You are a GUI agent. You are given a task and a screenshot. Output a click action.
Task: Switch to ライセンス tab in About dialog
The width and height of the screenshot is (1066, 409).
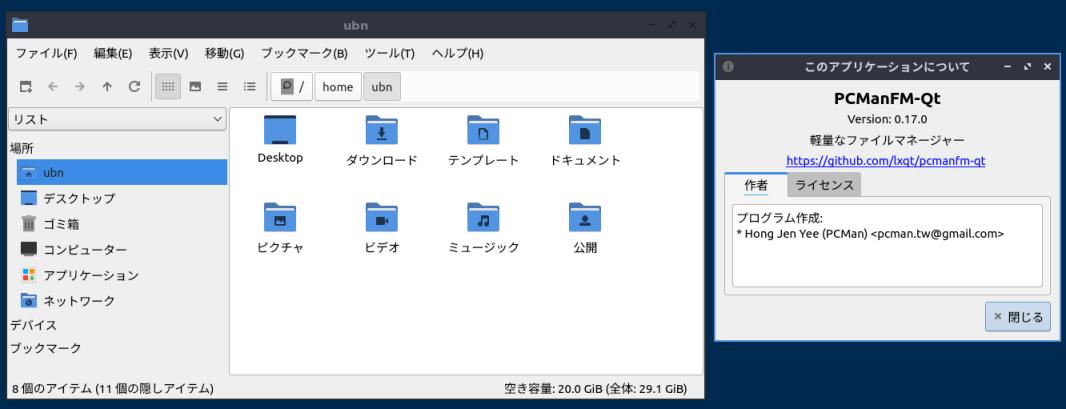click(x=824, y=185)
